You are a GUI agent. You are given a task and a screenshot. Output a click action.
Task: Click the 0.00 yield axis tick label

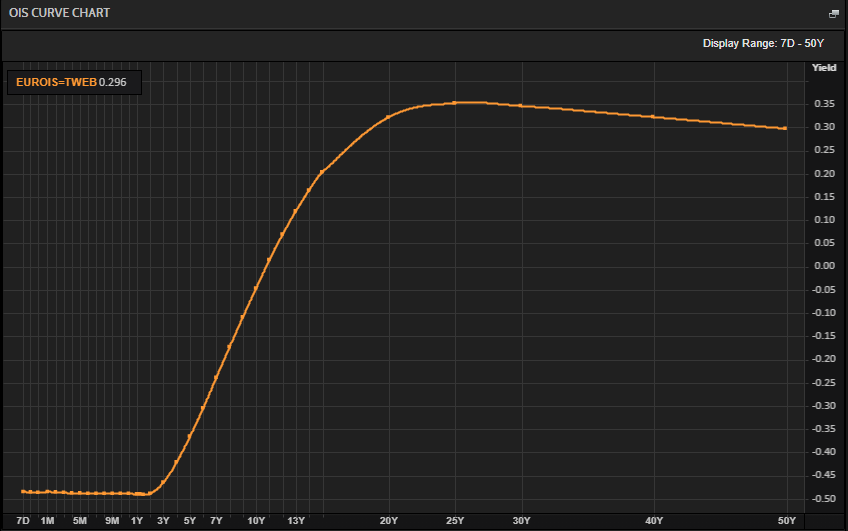click(824, 266)
